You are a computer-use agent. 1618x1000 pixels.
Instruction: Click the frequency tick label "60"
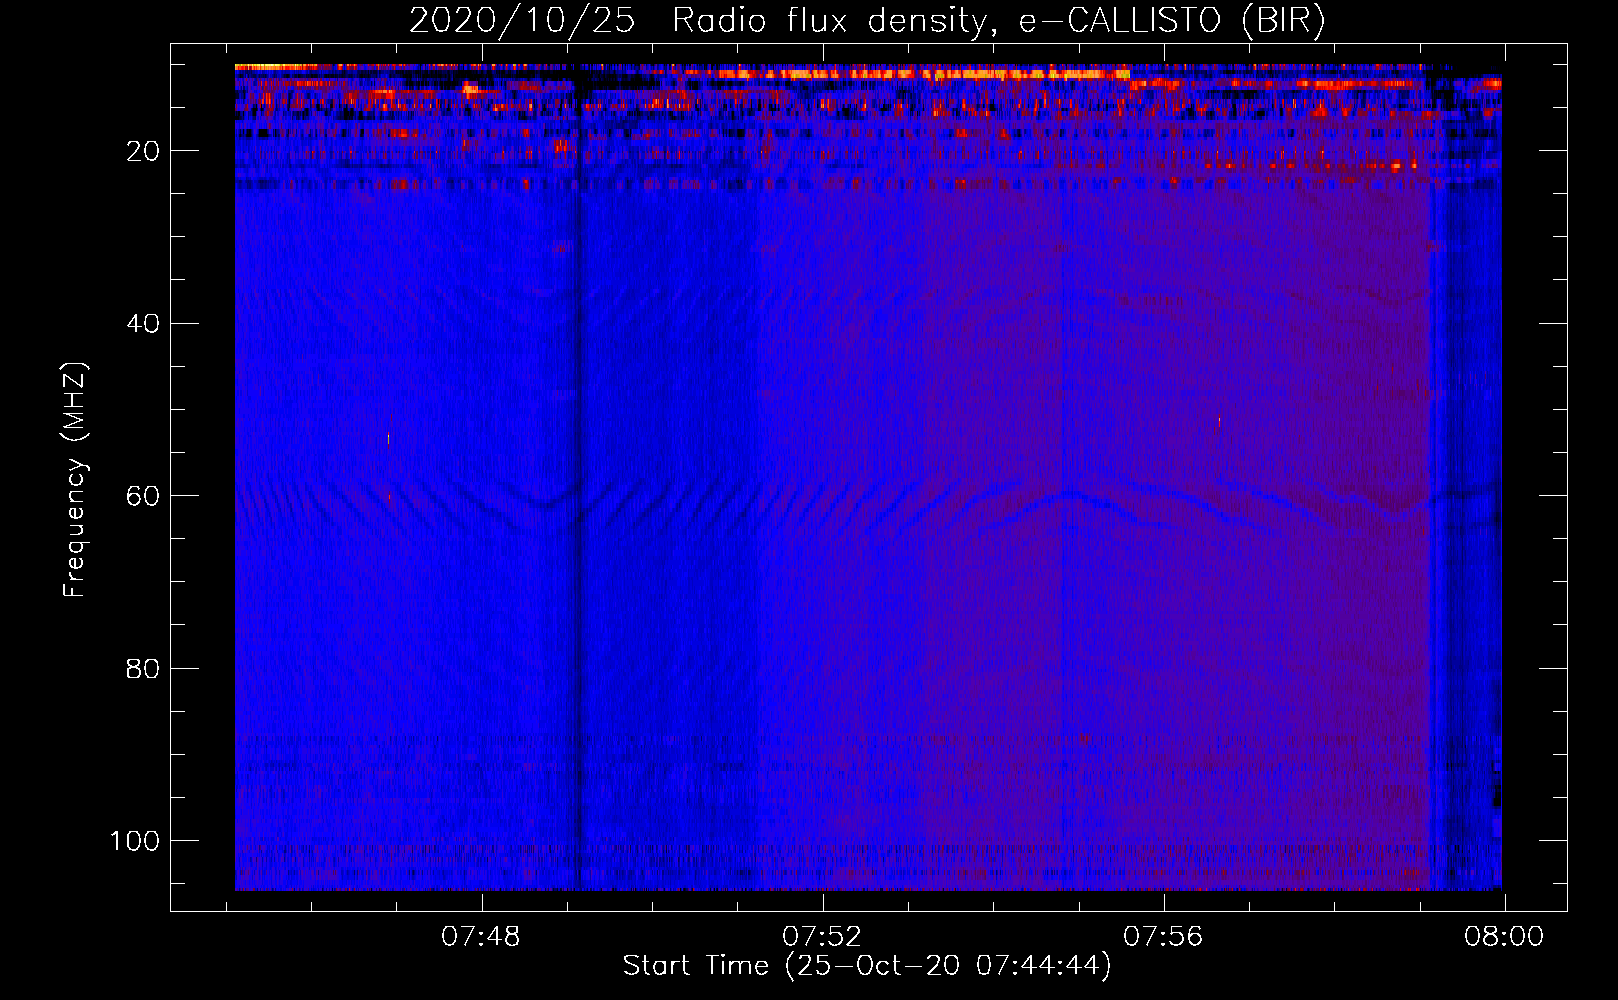click(x=143, y=496)
